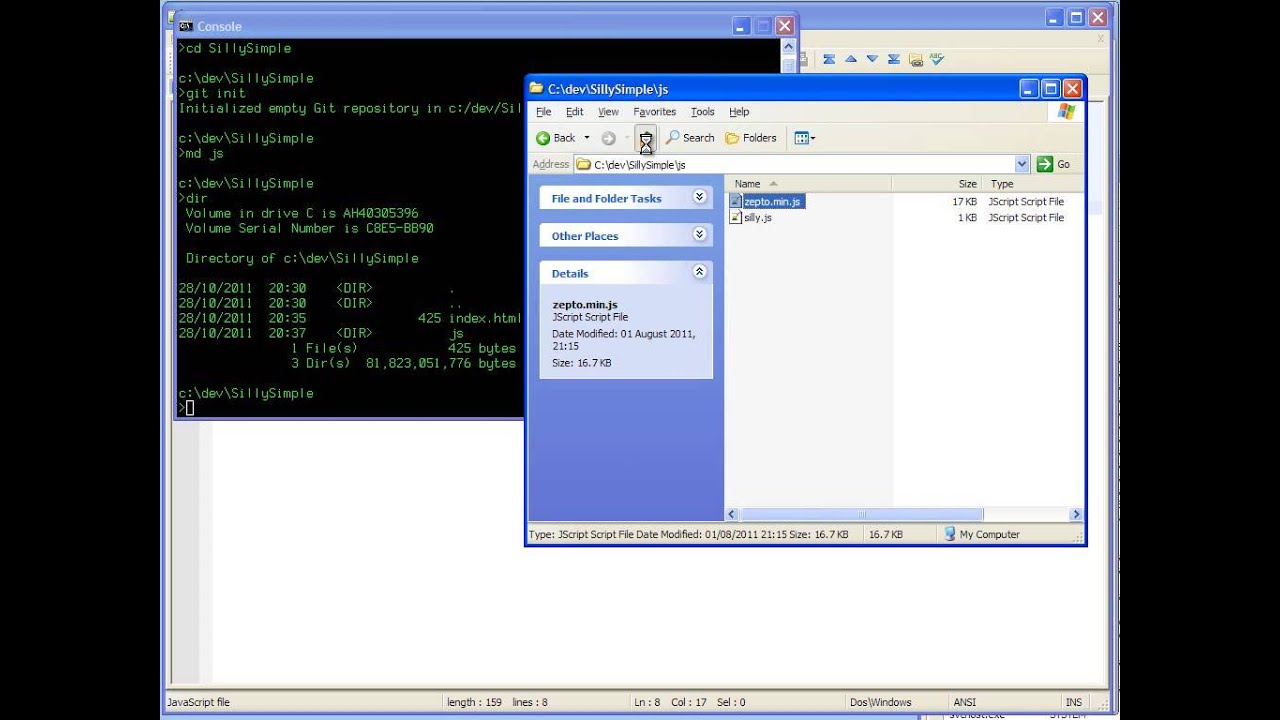
Task: Click the file list scroll-right arrow
Action: 1076,514
